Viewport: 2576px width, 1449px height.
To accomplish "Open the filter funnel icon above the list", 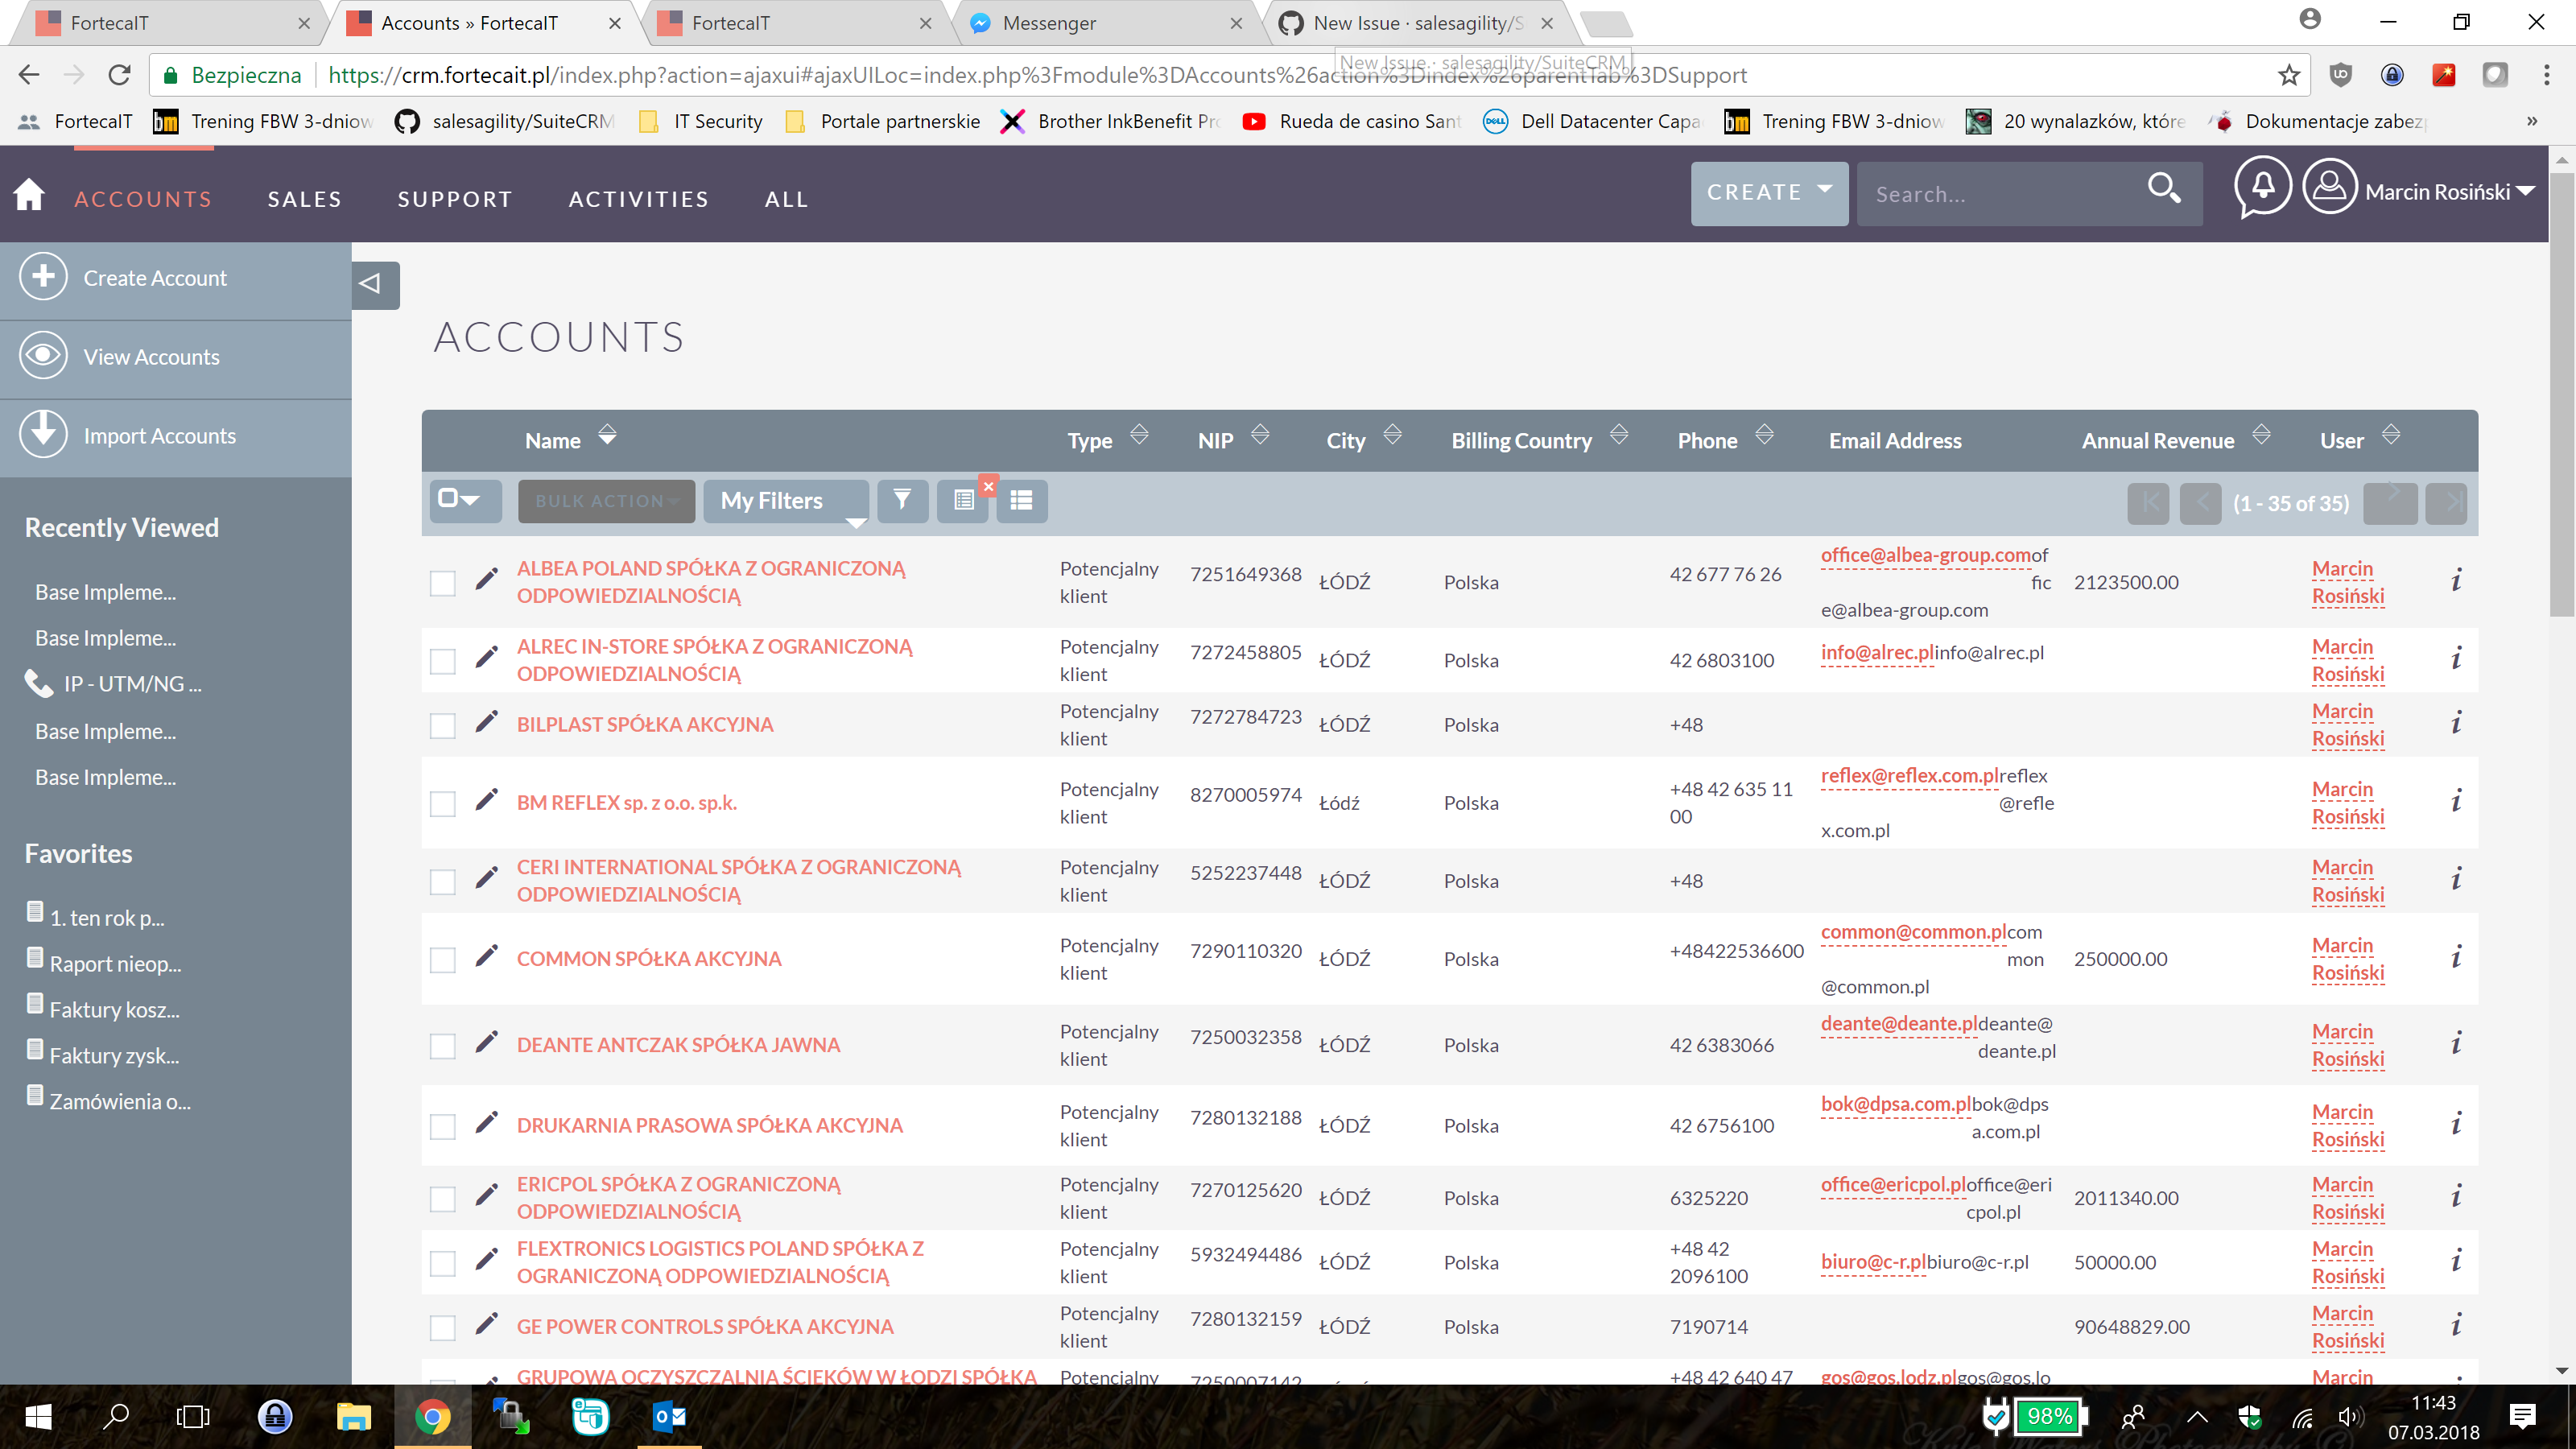I will pos(902,500).
